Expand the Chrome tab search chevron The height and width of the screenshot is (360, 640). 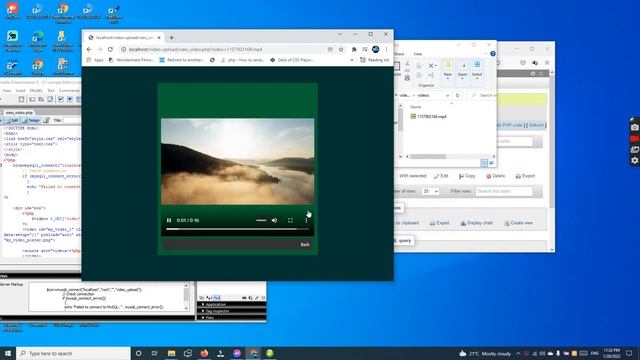point(340,34)
